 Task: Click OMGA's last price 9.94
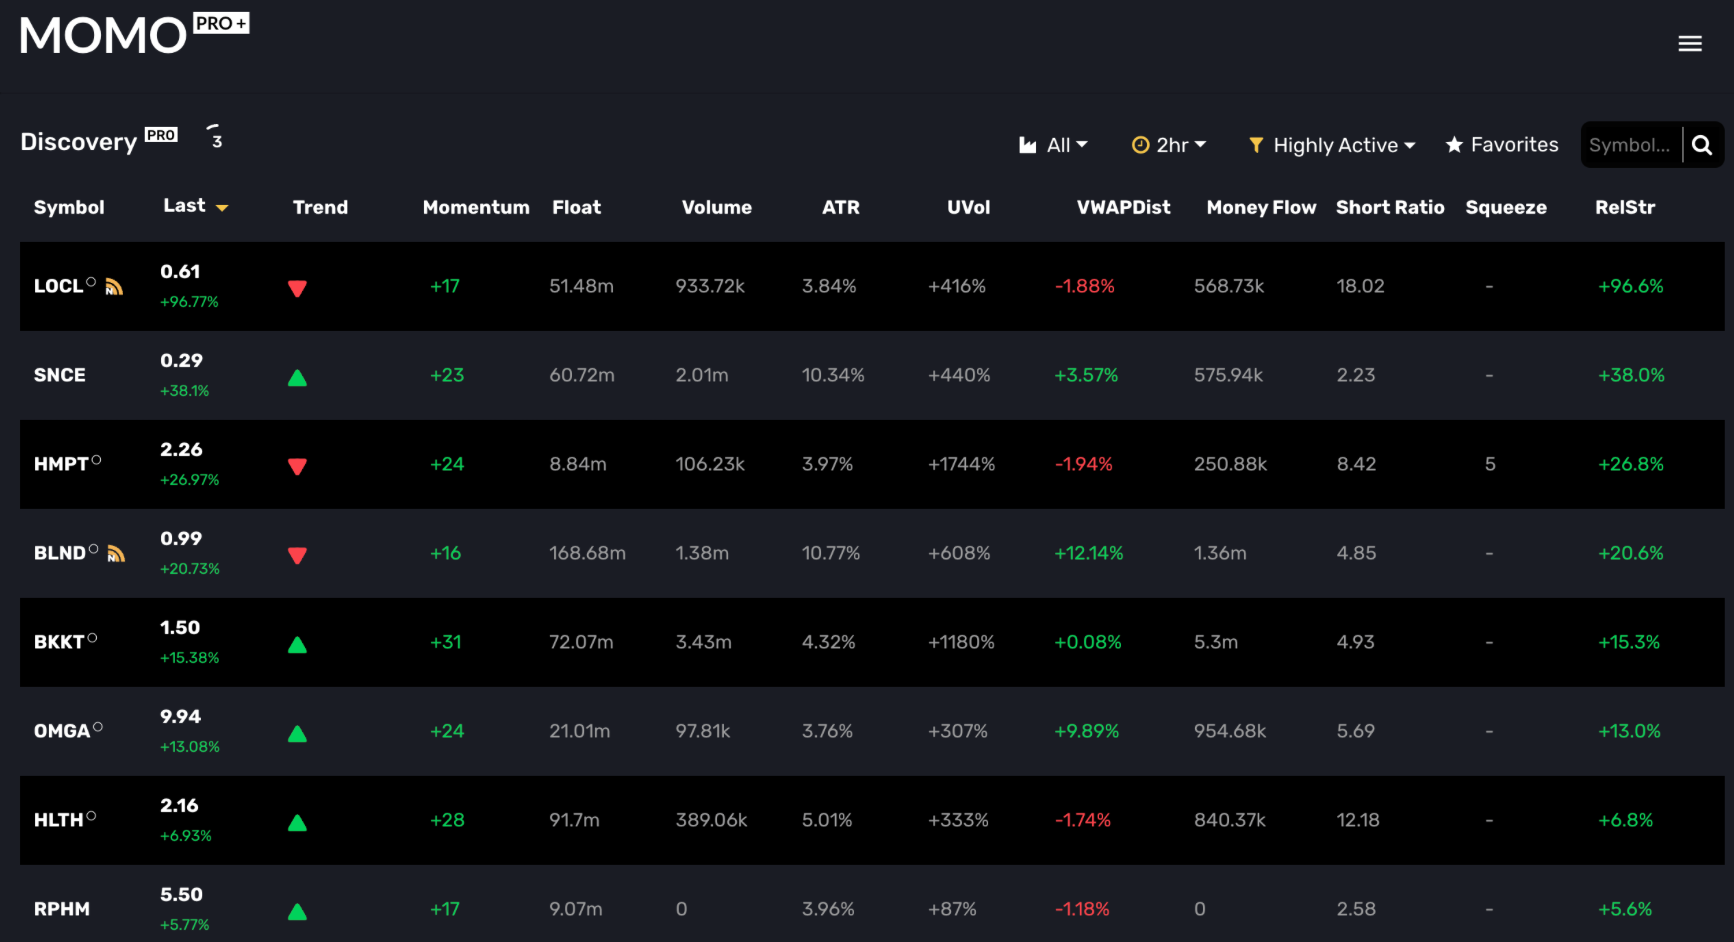point(180,717)
